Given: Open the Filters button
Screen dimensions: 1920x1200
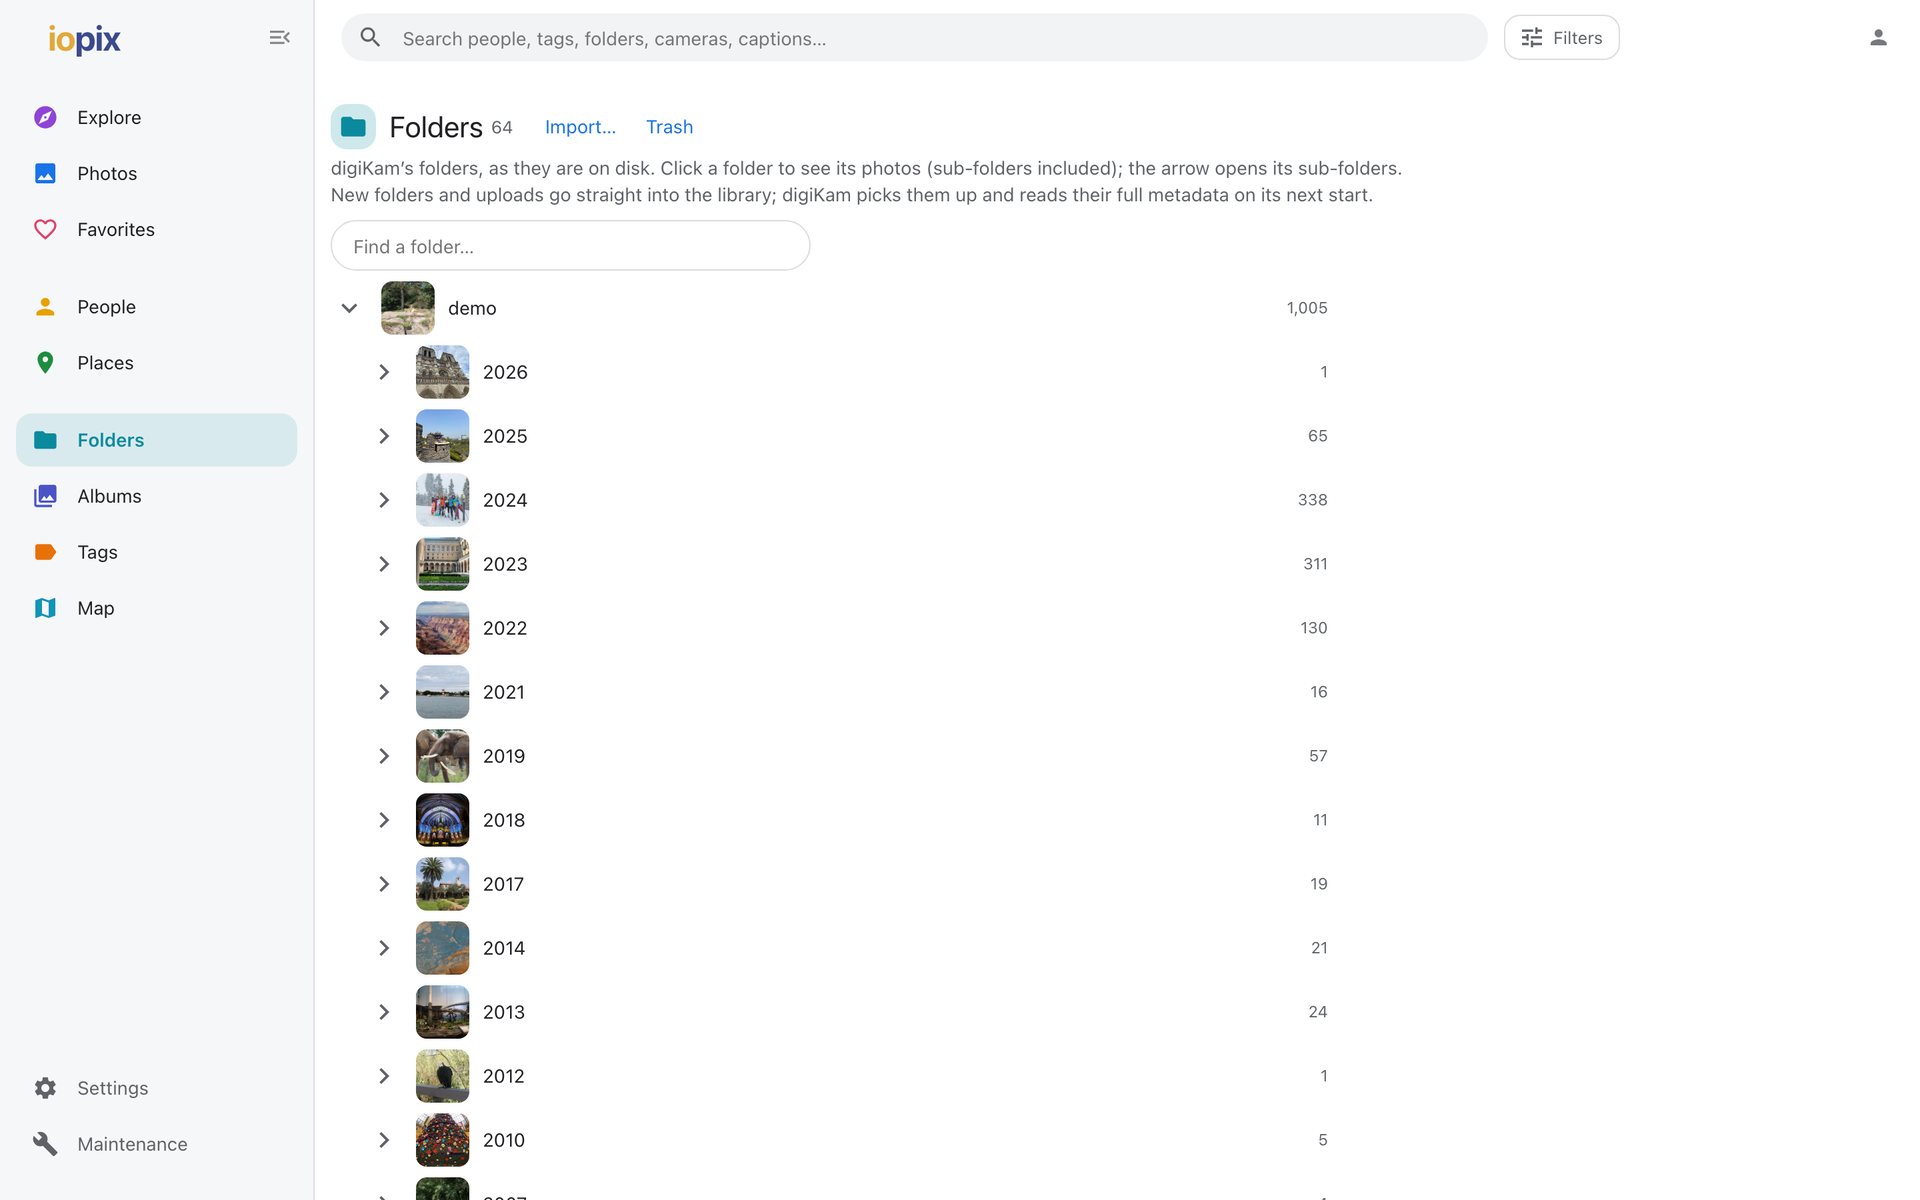Looking at the screenshot, I should pyautogui.click(x=1561, y=38).
